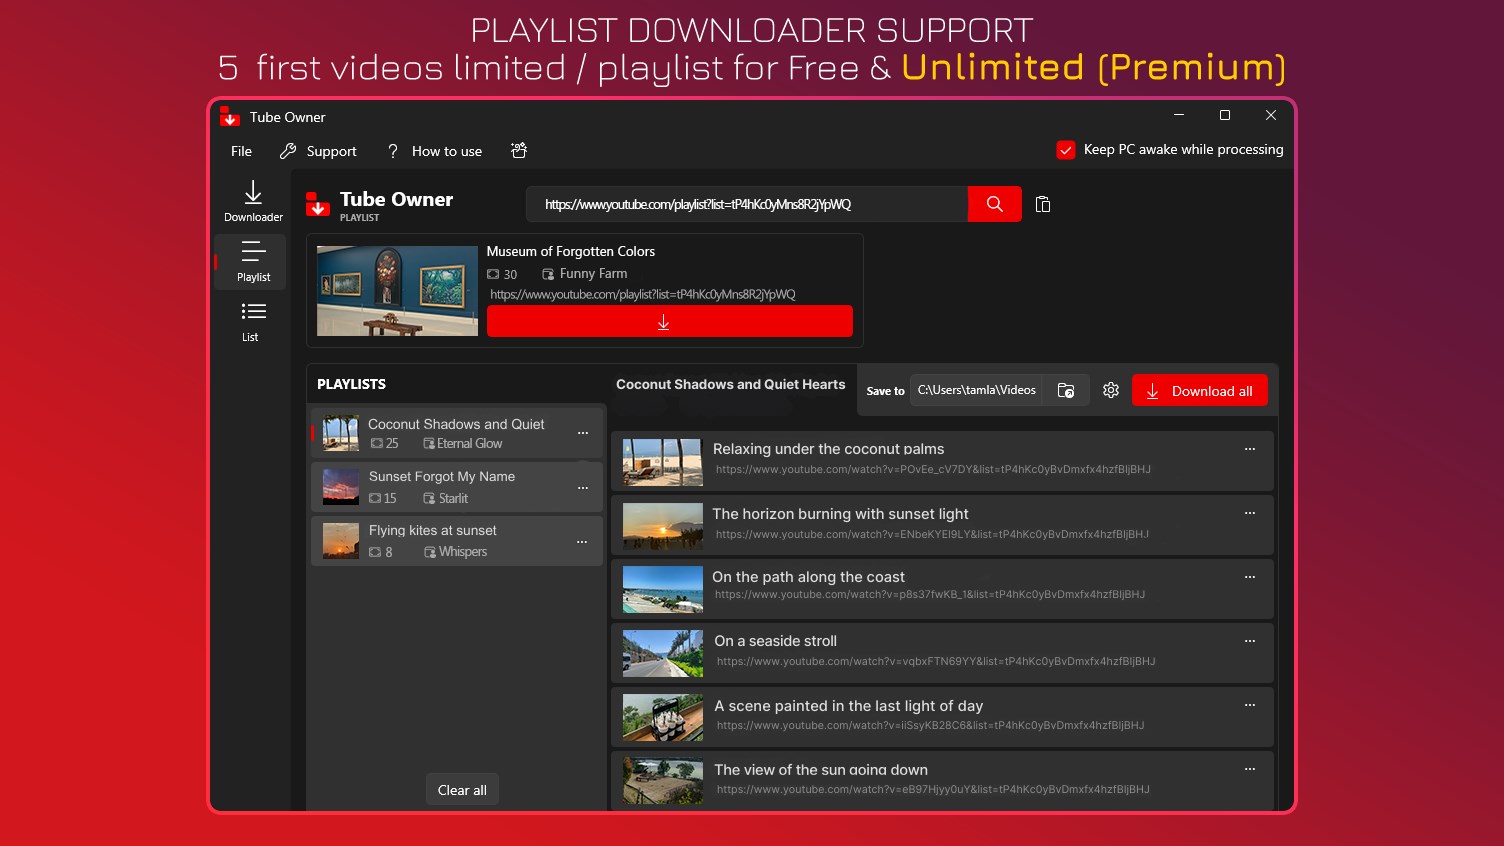Clear all playlists with Clear all

pos(462,789)
